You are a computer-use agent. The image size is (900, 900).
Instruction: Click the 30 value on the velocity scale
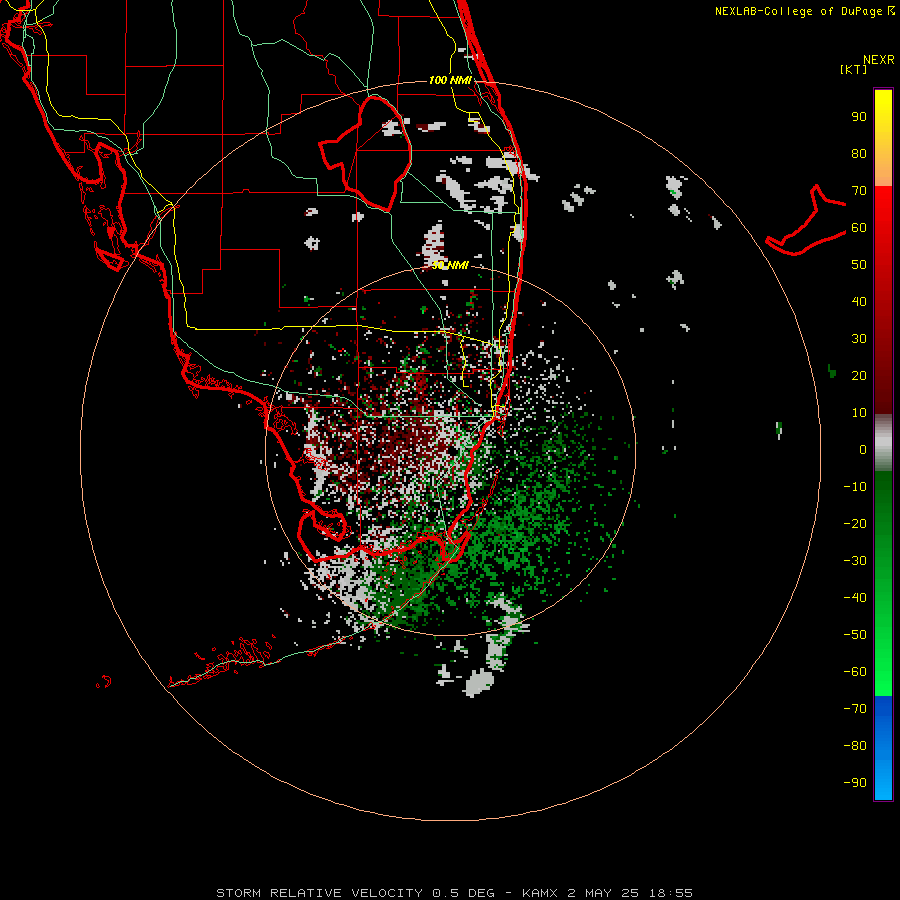859,339
